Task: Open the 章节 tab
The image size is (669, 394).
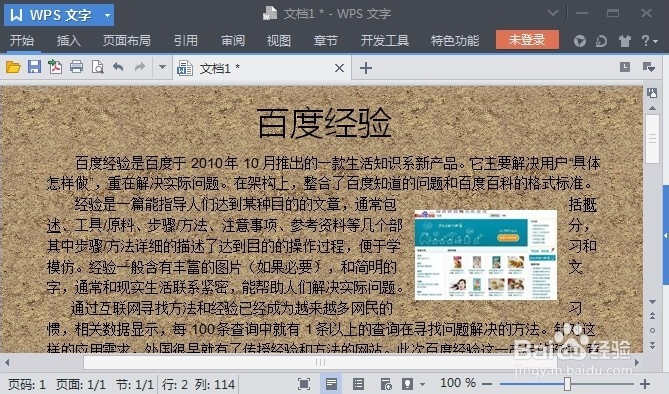Action: pos(326,41)
